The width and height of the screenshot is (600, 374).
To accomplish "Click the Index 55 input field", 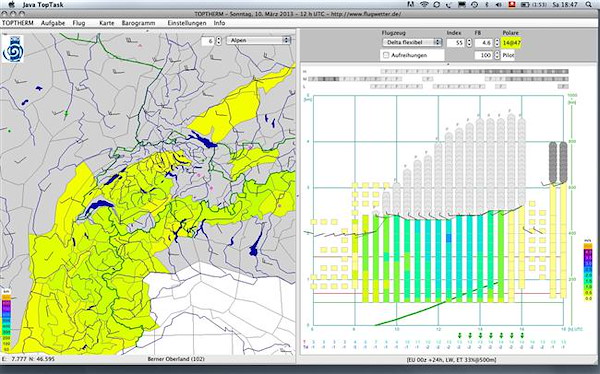I will coord(455,43).
